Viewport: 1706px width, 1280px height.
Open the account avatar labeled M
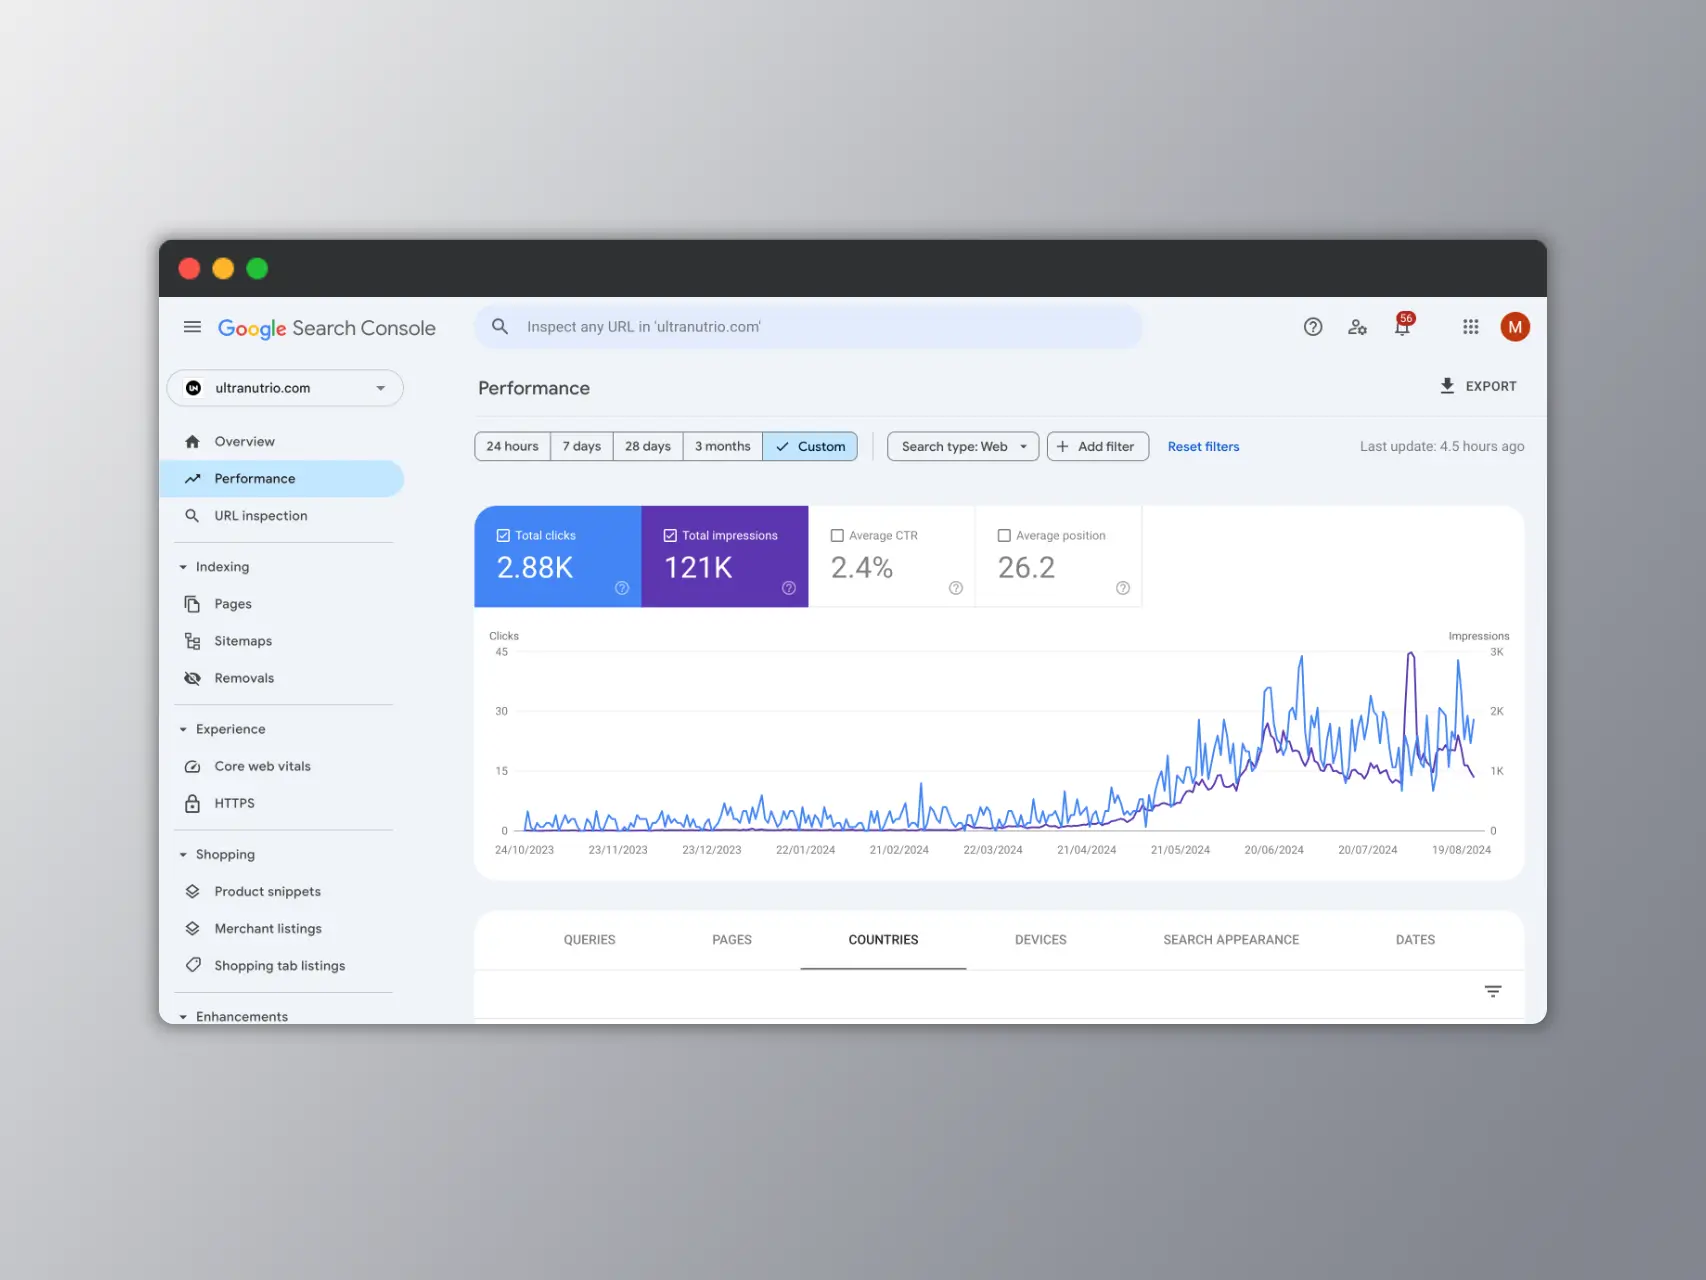[1514, 327]
